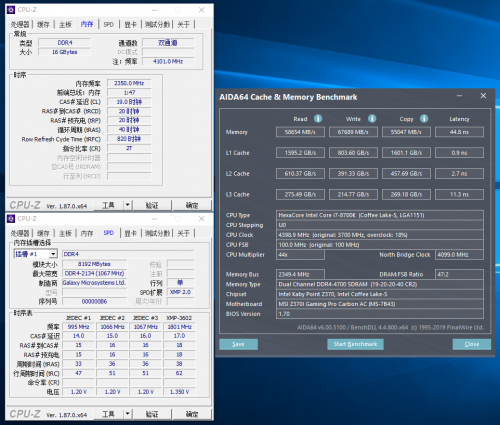Expand the tools arrow in the top CPU-Z window
This screenshot has height=425, width=500.
click(128, 205)
